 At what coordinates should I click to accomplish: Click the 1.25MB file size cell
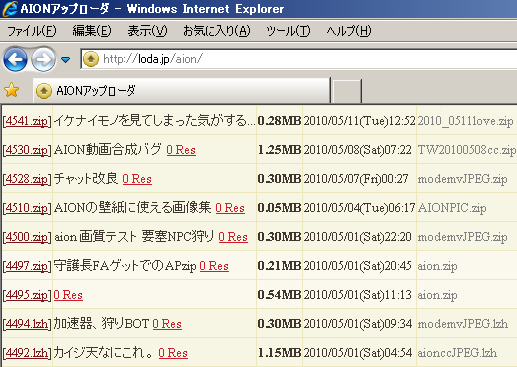pos(279,150)
